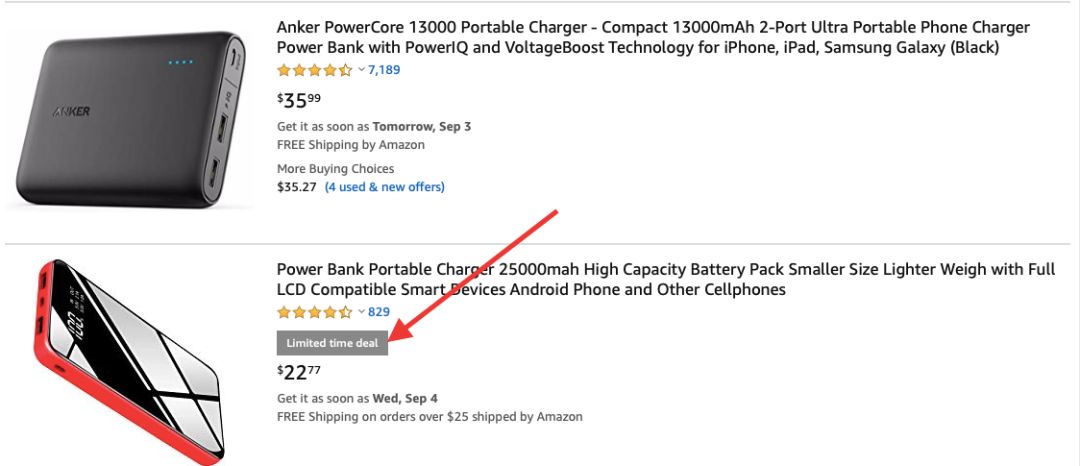Open the 7,189 reviews link

(384, 70)
